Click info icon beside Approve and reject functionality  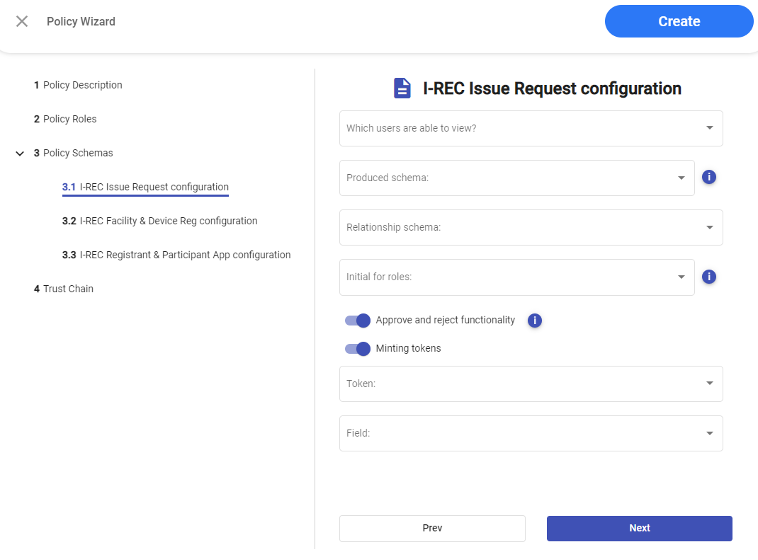pyautogui.click(x=534, y=321)
